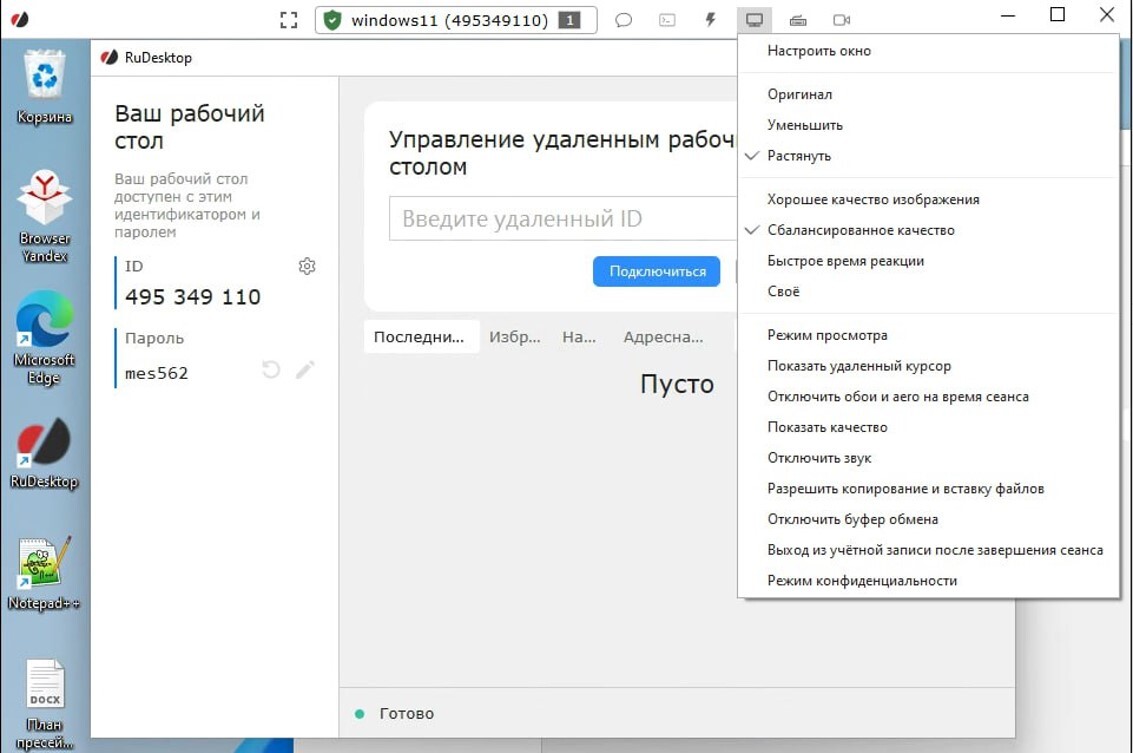Open the actions lightning icon
Screen dimensions: 1133x753
[710, 19]
